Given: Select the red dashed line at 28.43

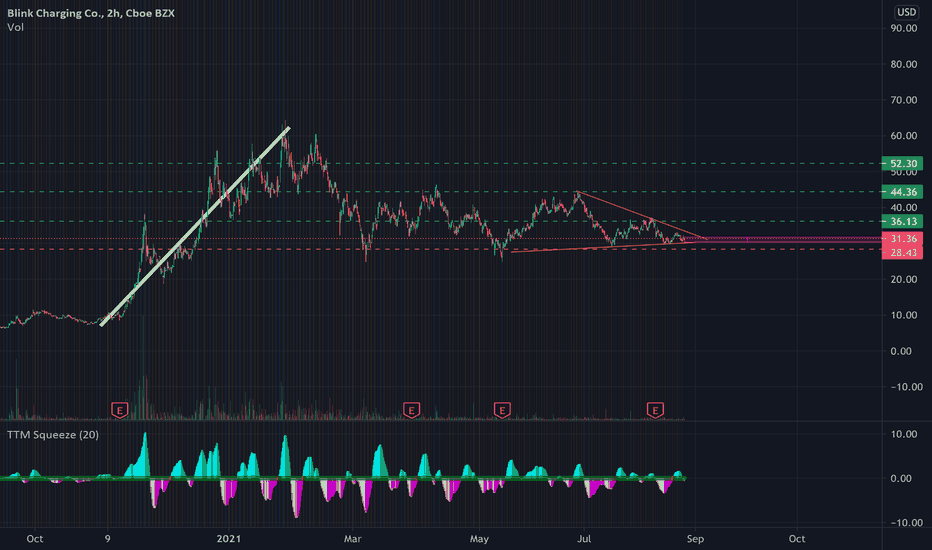Looking at the screenshot, I should (440, 250).
